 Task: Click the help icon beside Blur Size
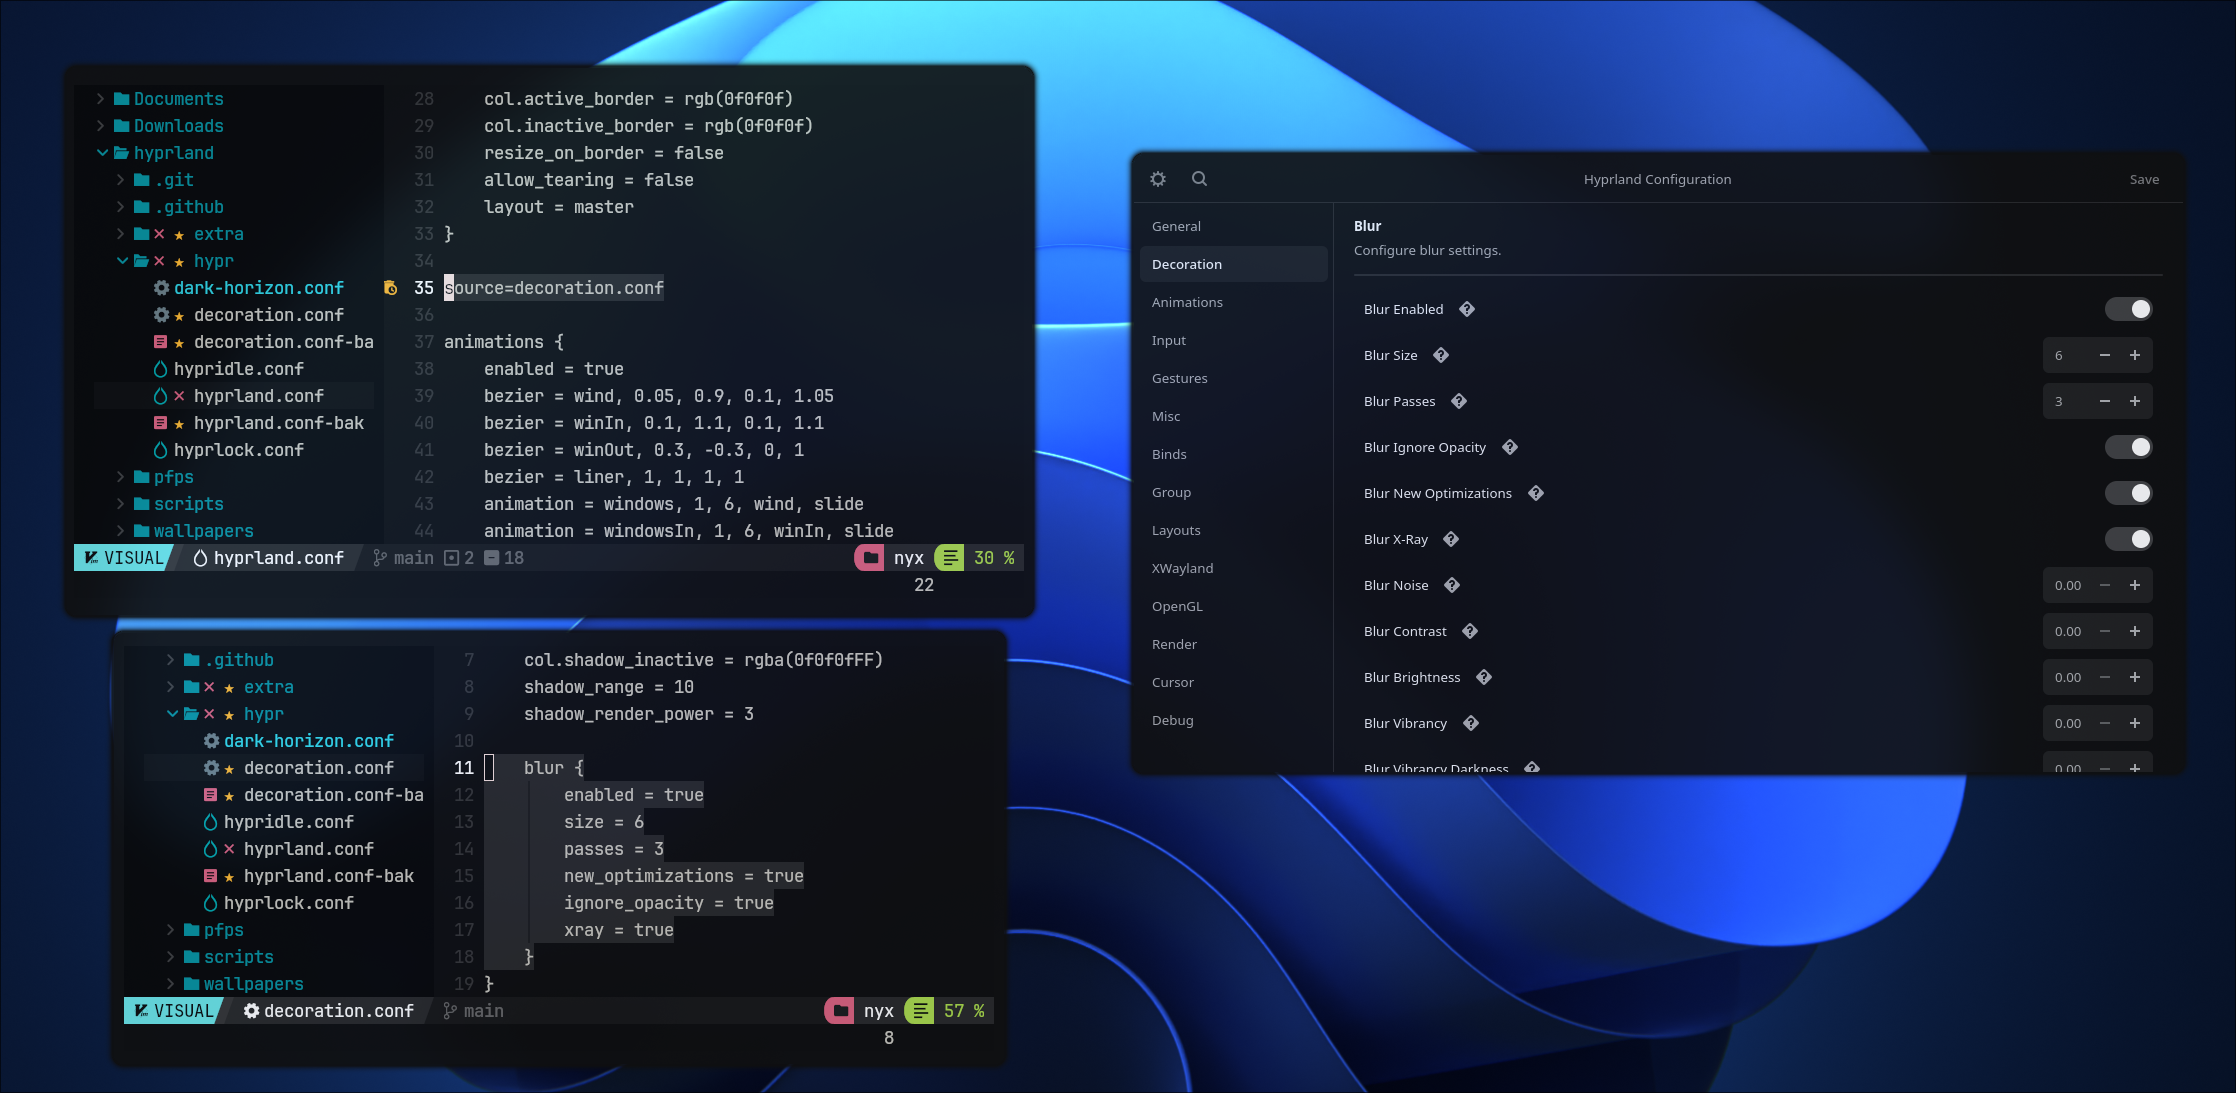[x=1441, y=355]
